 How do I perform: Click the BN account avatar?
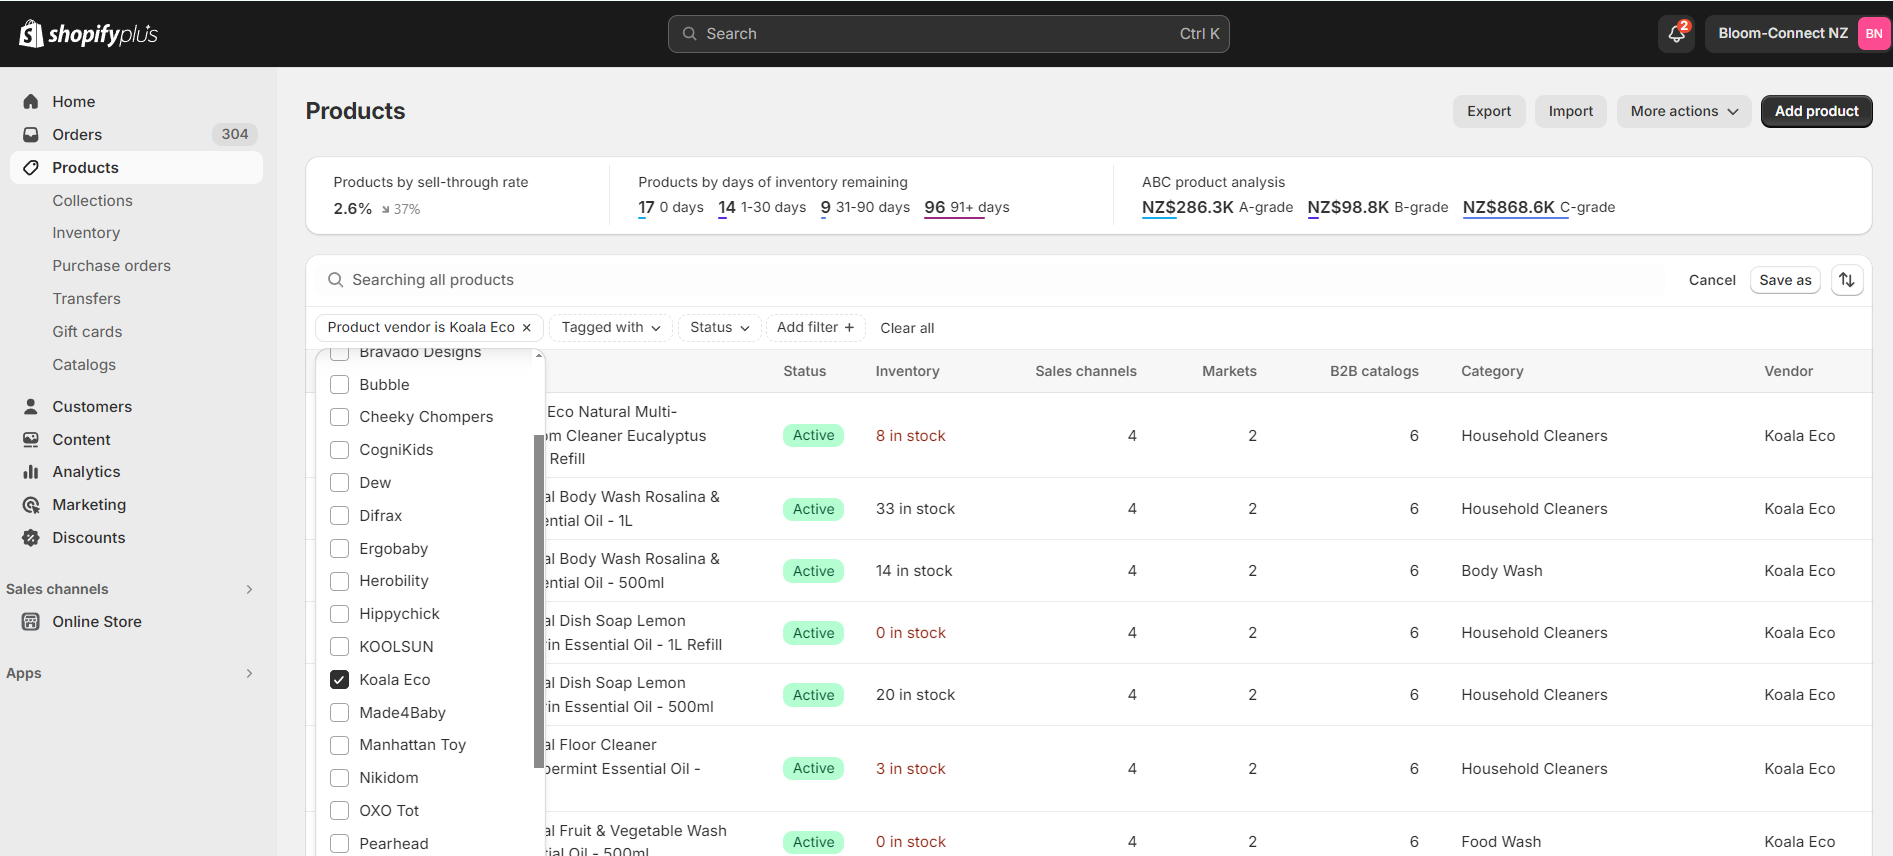point(1873,34)
